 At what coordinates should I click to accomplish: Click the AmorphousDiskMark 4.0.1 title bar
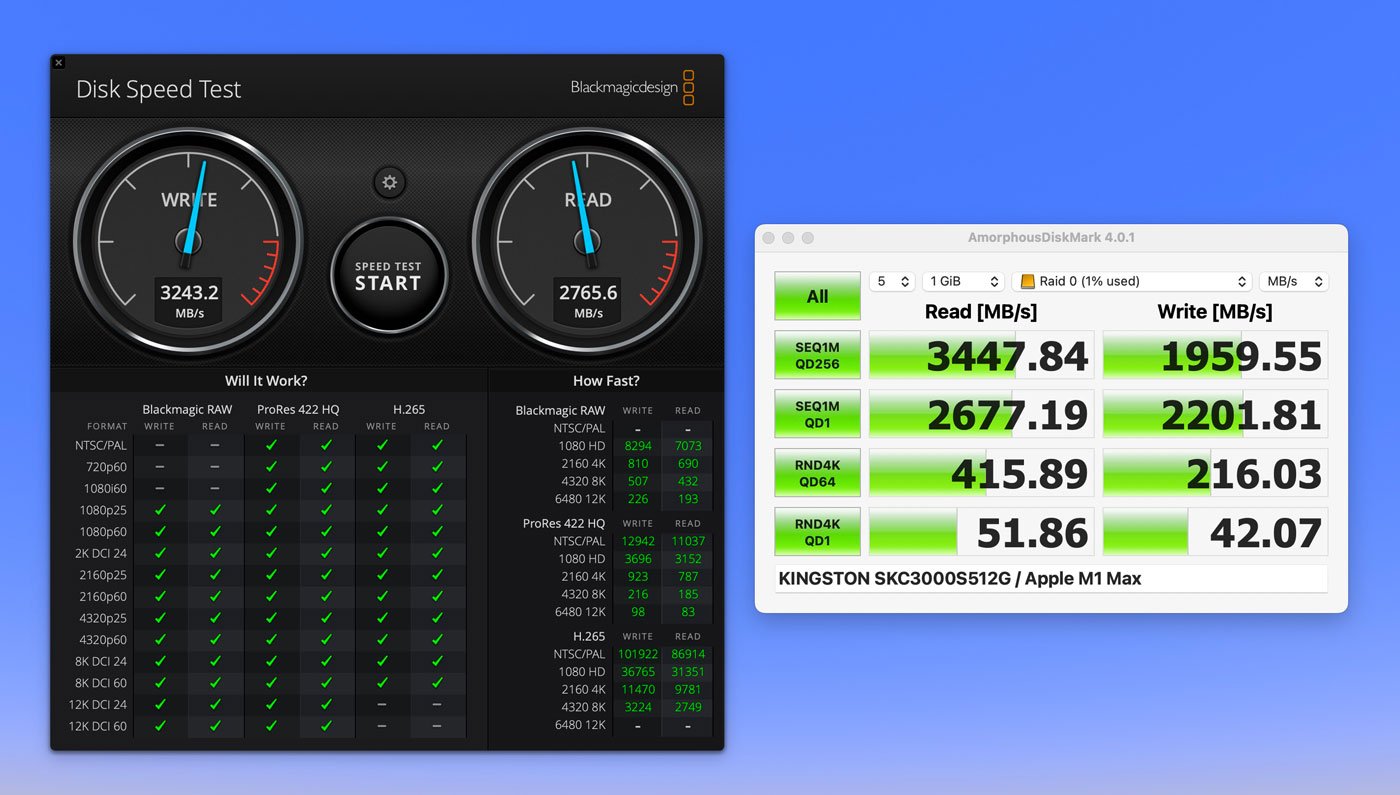coord(1051,238)
